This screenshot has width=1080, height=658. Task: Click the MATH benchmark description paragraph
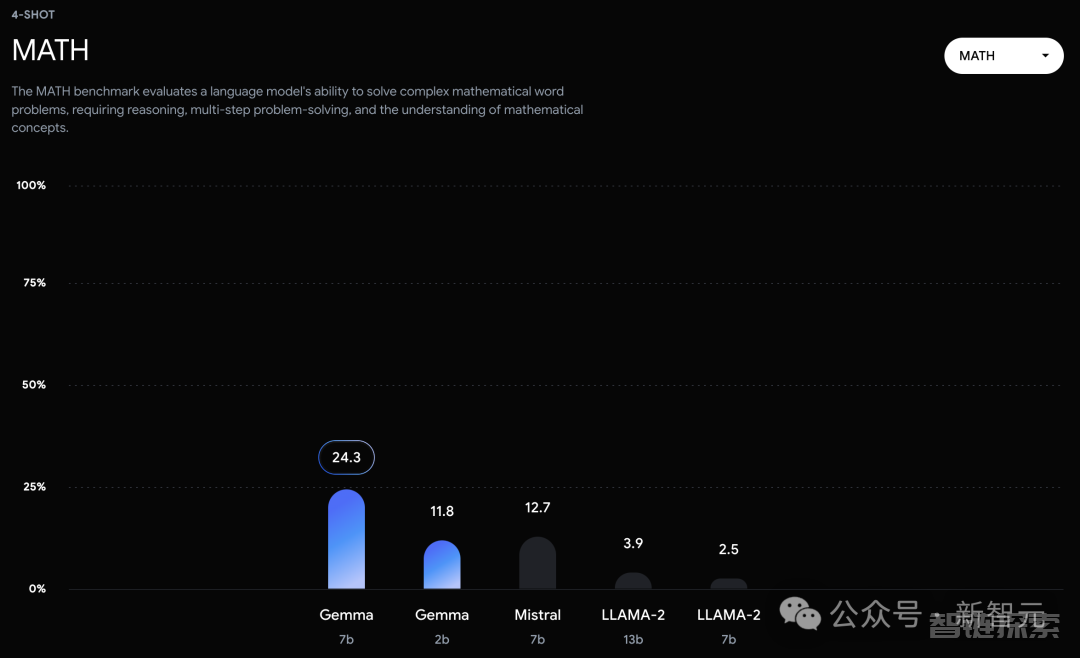click(298, 110)
